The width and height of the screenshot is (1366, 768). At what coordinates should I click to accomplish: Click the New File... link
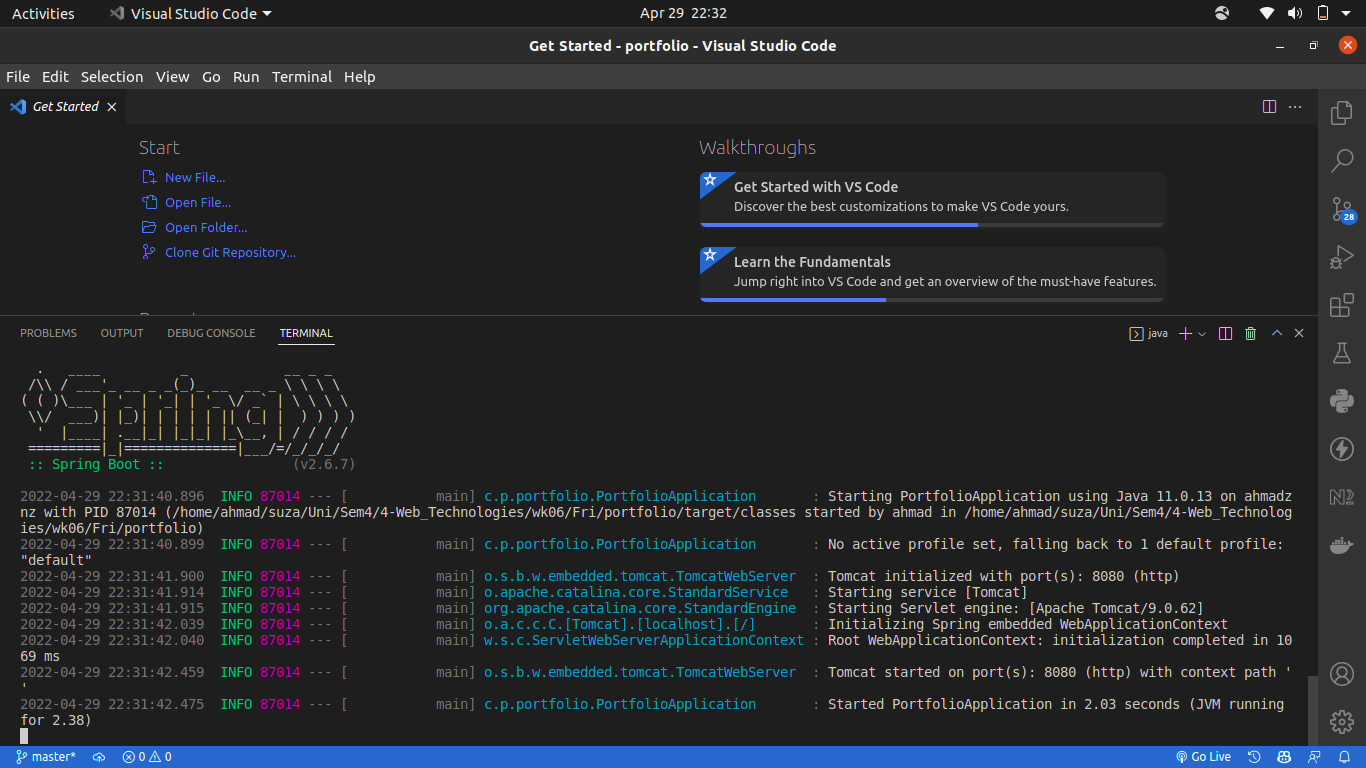(x=195, y=177)
